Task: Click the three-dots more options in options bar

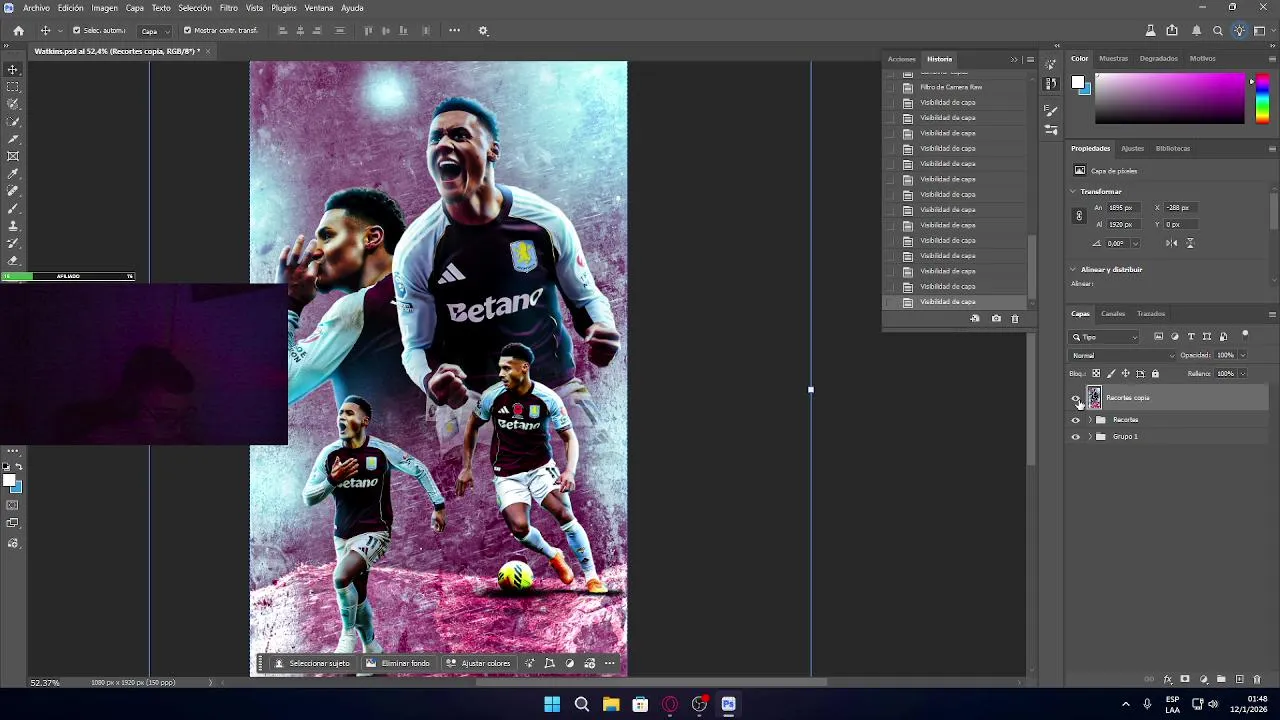Action: click(x=454, y=30)
